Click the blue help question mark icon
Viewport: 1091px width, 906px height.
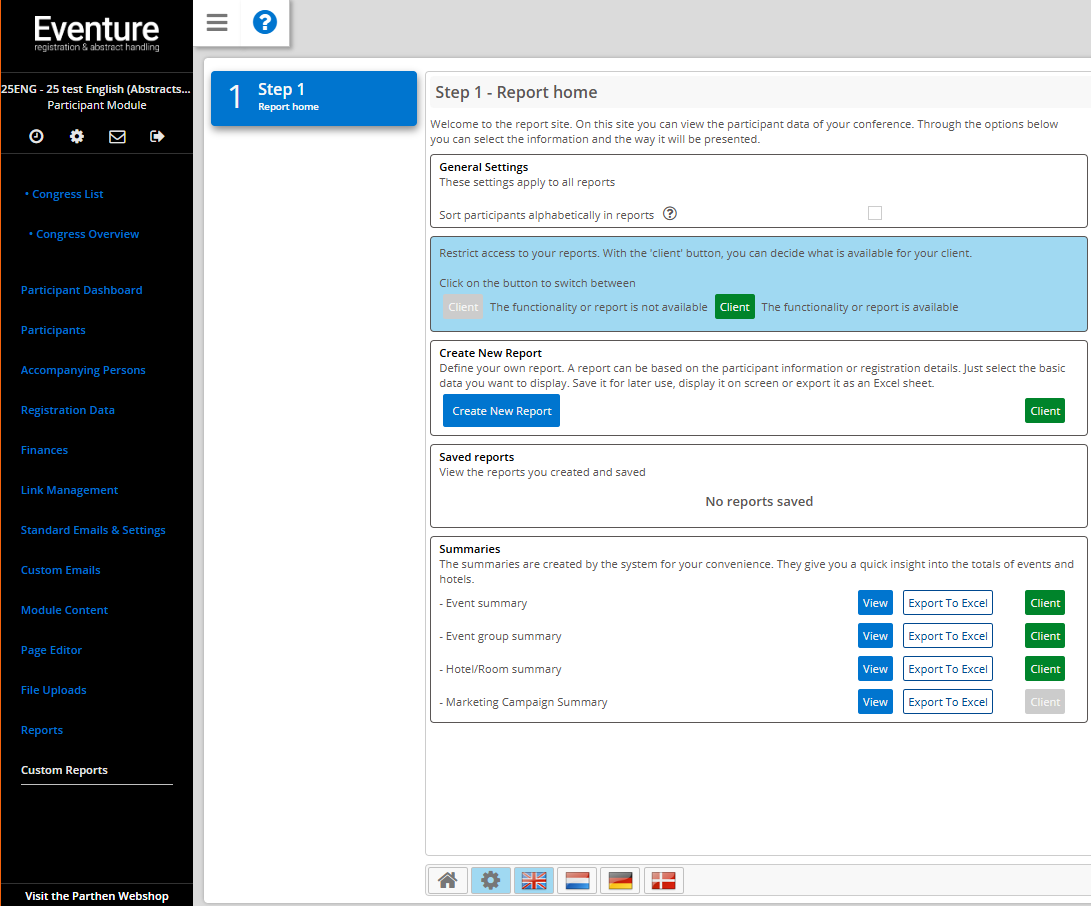[x=265, y=23]
